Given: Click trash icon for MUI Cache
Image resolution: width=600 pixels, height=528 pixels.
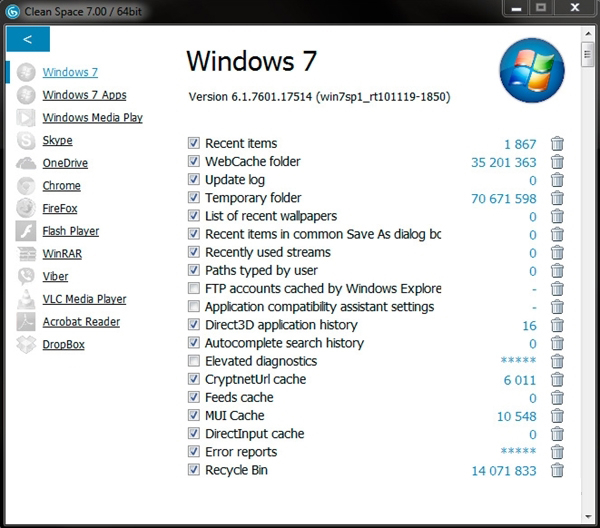Looking at the screenshot, I should point(557,416).
